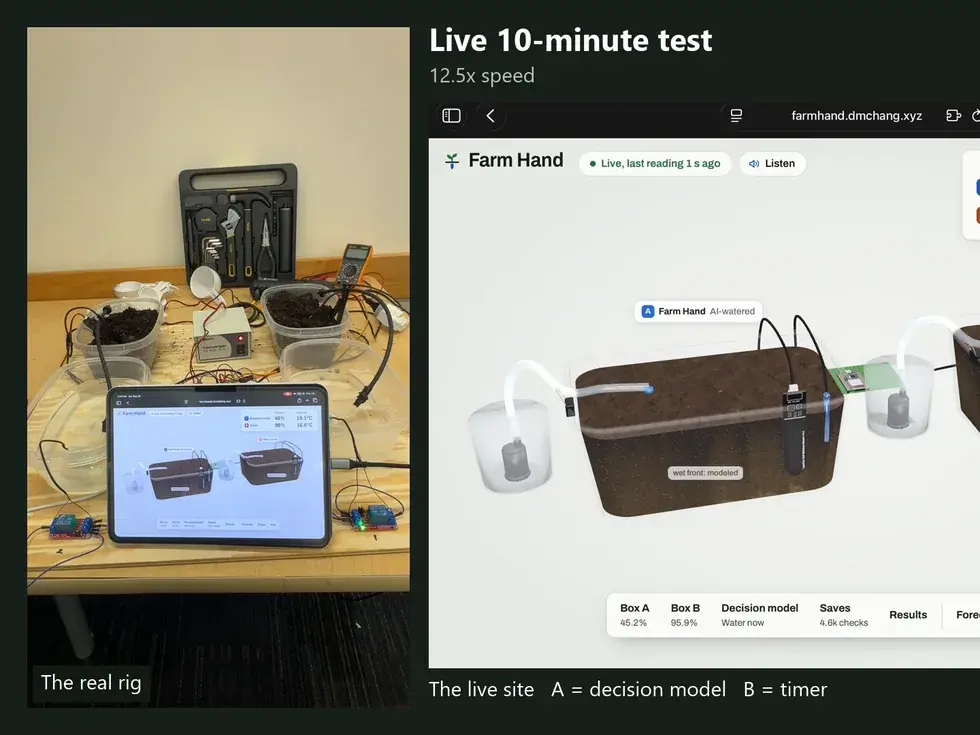Click the farmhand.dmchang.xyz address field
This screenshot has height=735, width=980.
pos(856,116)
